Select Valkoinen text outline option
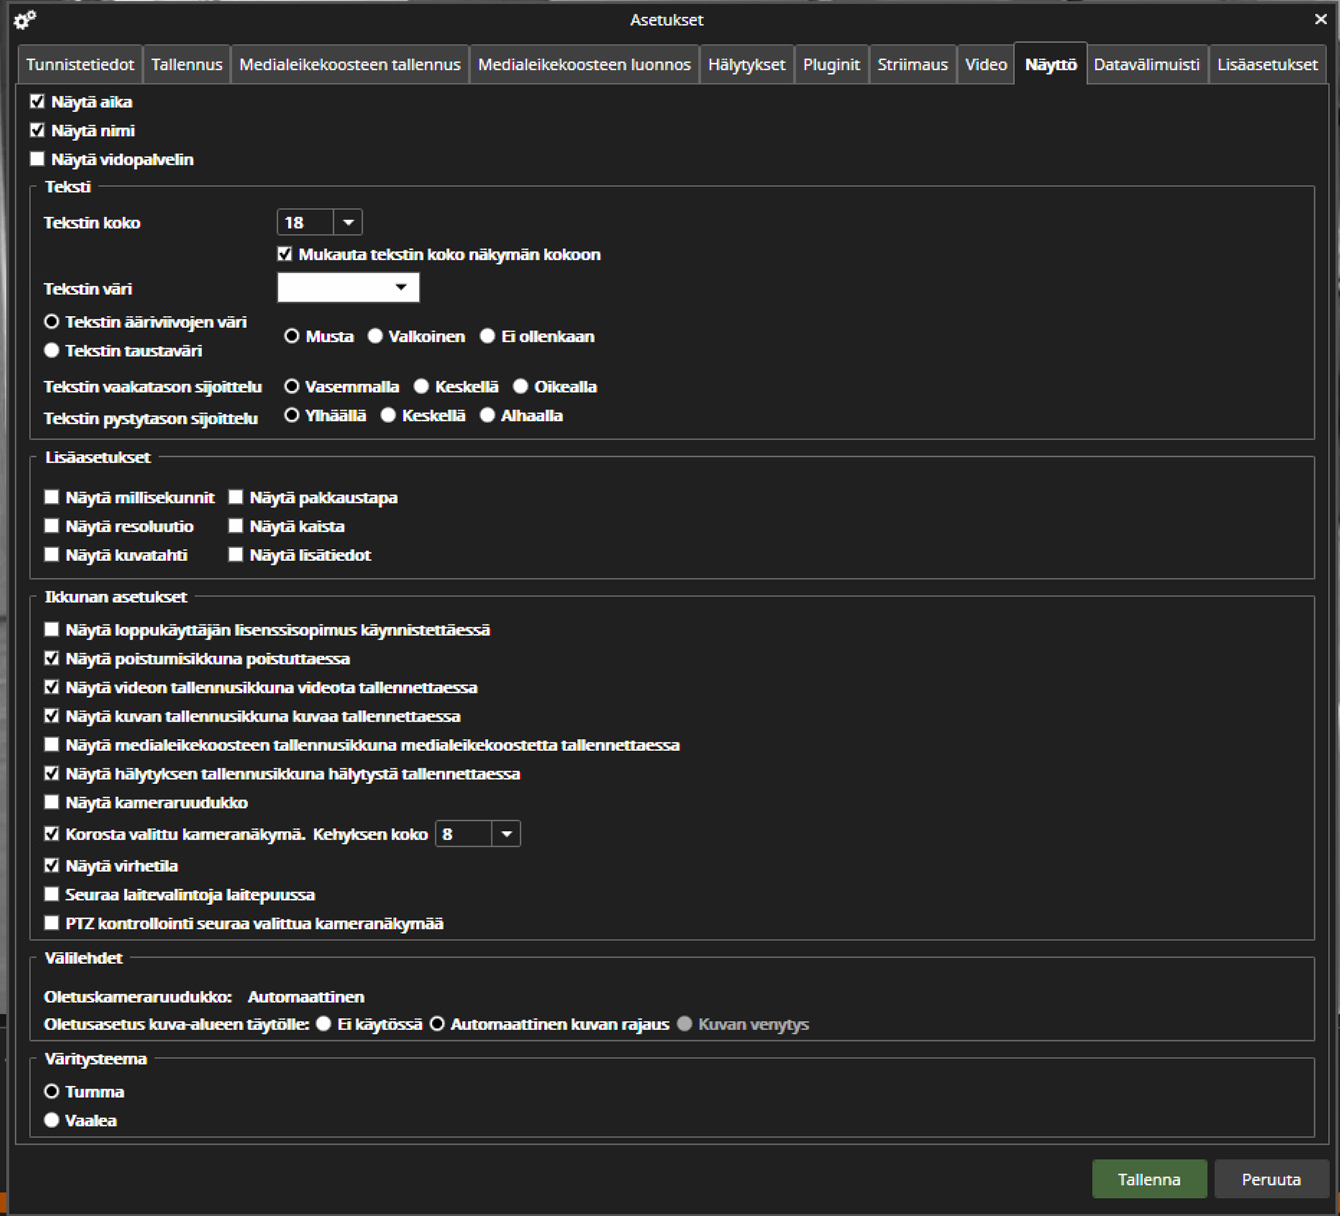 [375, 336]
